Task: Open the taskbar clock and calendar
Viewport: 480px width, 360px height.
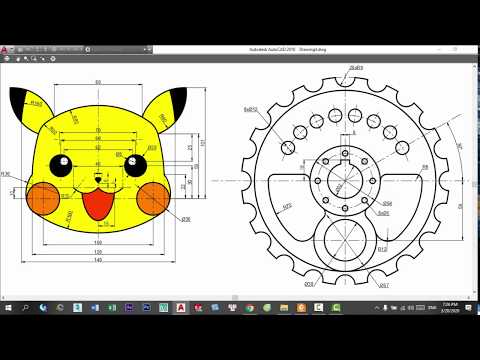Action: (x=450, y=308)
